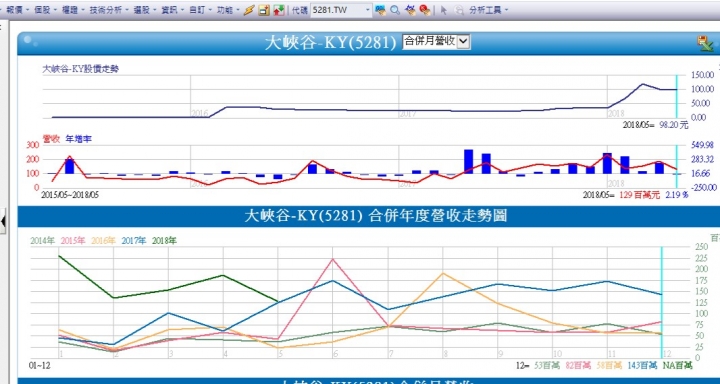The image size is (720, 384).
Task: Click the yellow window toolbar icon
Action: 264,10
